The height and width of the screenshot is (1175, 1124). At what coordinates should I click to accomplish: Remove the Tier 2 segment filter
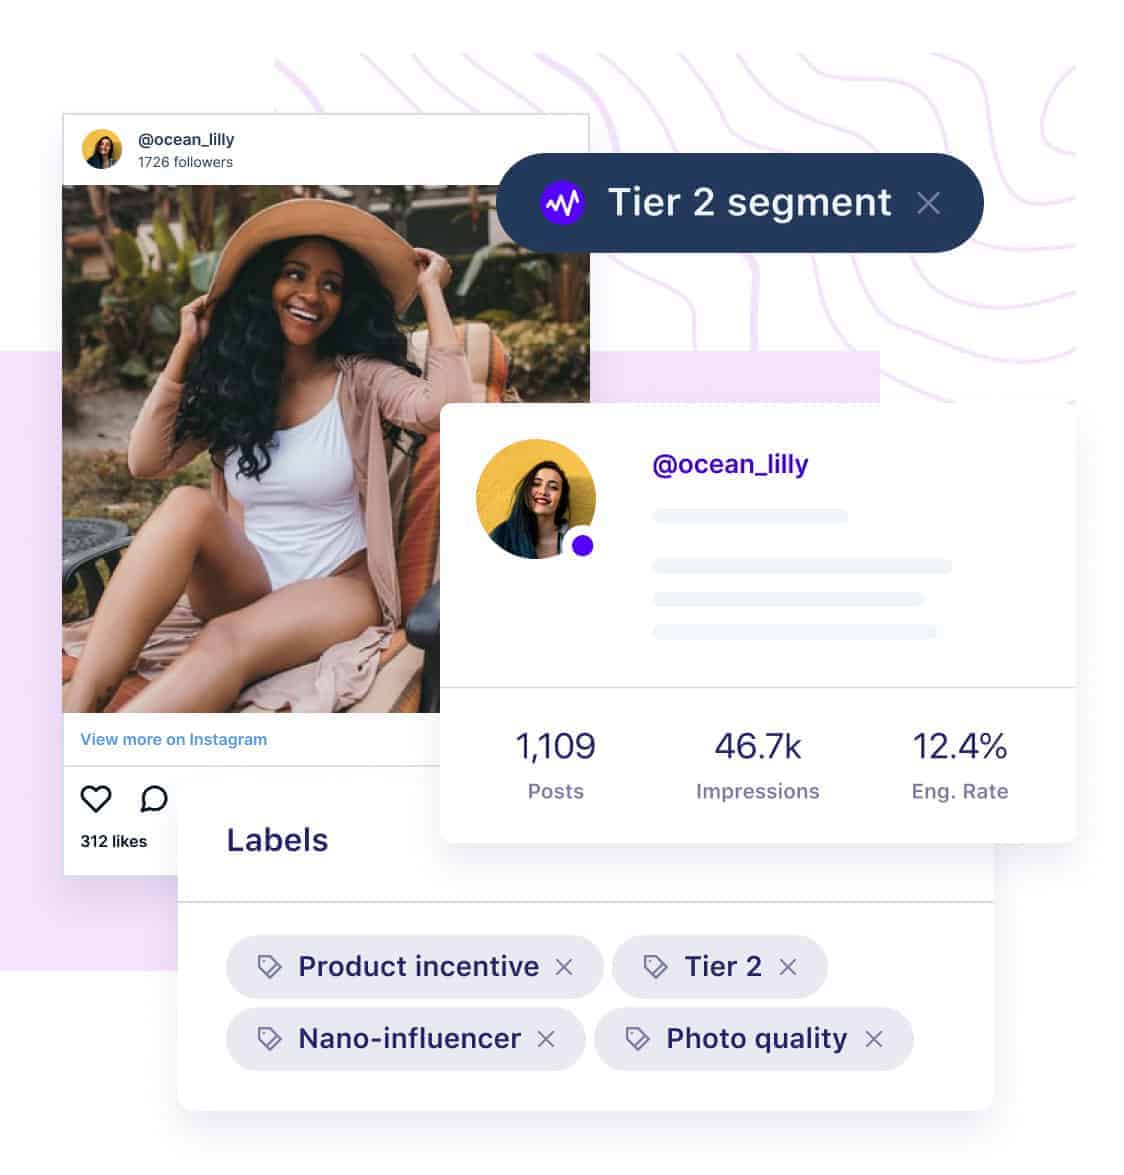pyautogui.click(x=928, y=203)
